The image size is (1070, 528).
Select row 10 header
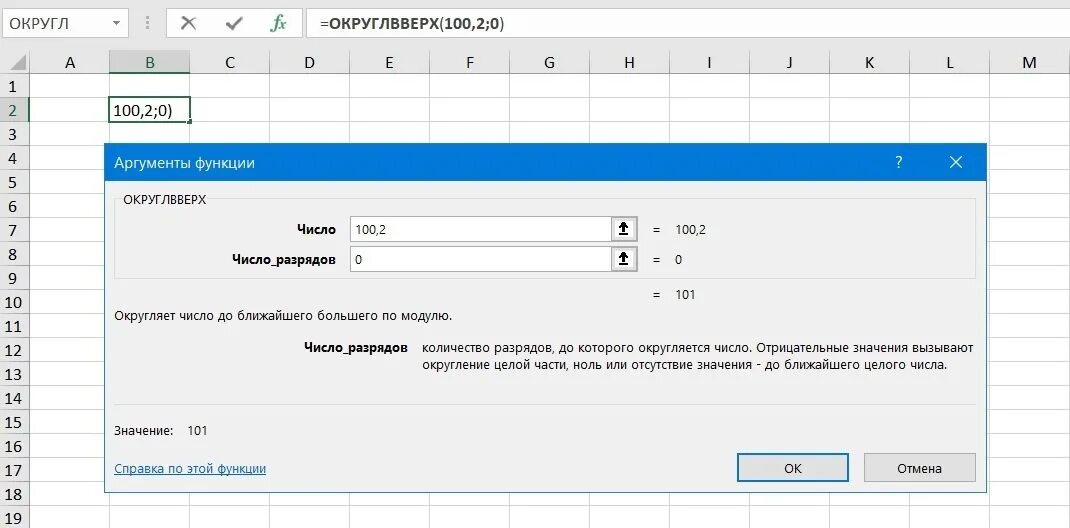click(14, 302)
